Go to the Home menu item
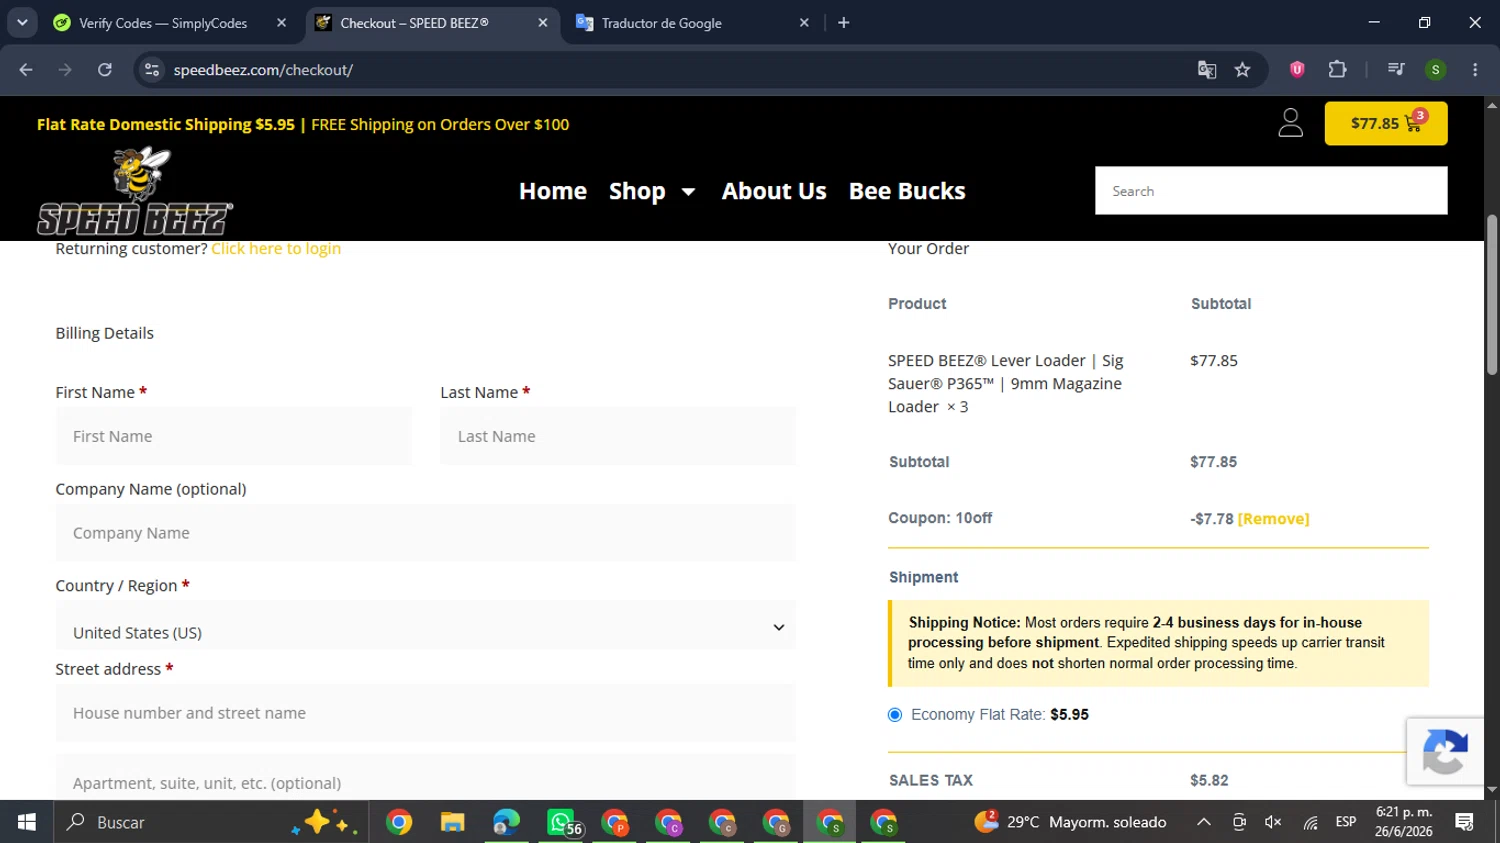 (553, 191)
